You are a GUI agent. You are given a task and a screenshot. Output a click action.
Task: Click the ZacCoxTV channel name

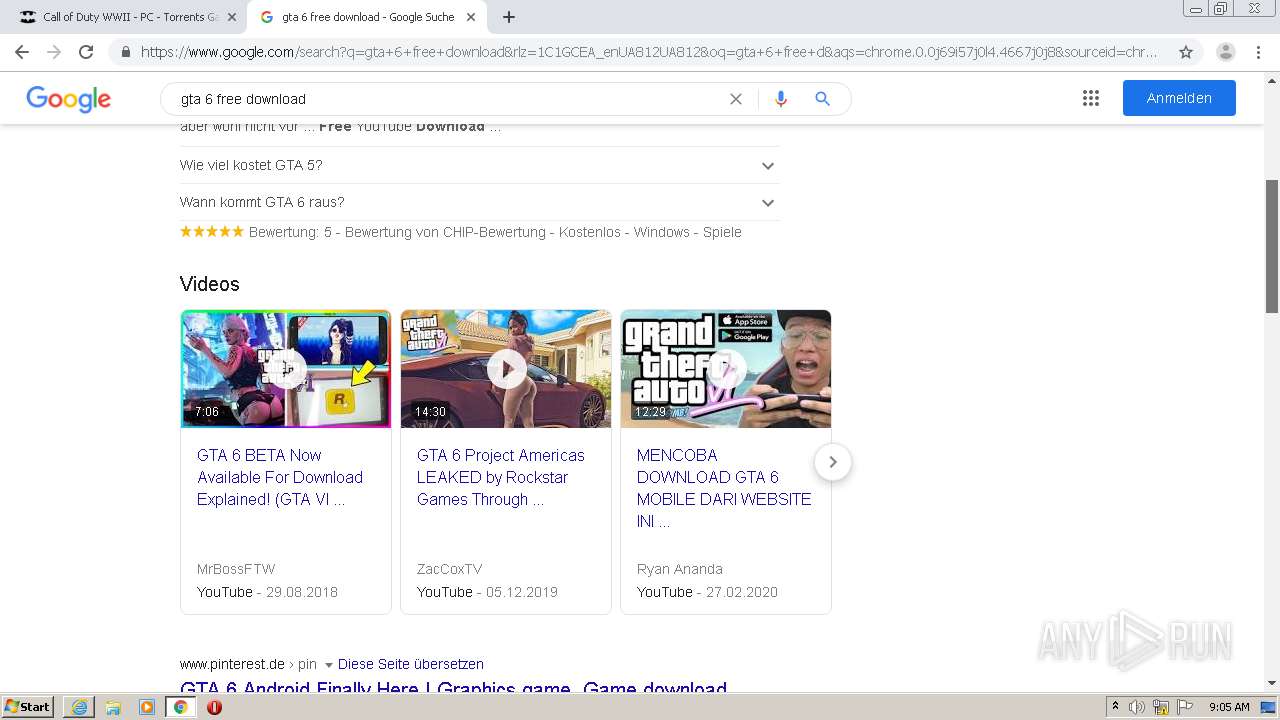coord(449,569)
